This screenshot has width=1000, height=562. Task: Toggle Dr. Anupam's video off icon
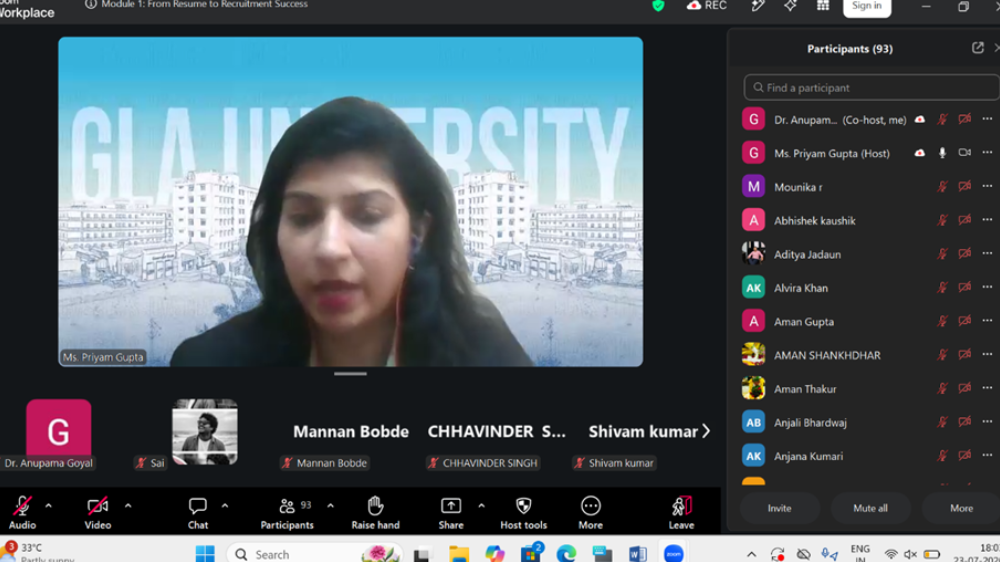tap(965, 119)
